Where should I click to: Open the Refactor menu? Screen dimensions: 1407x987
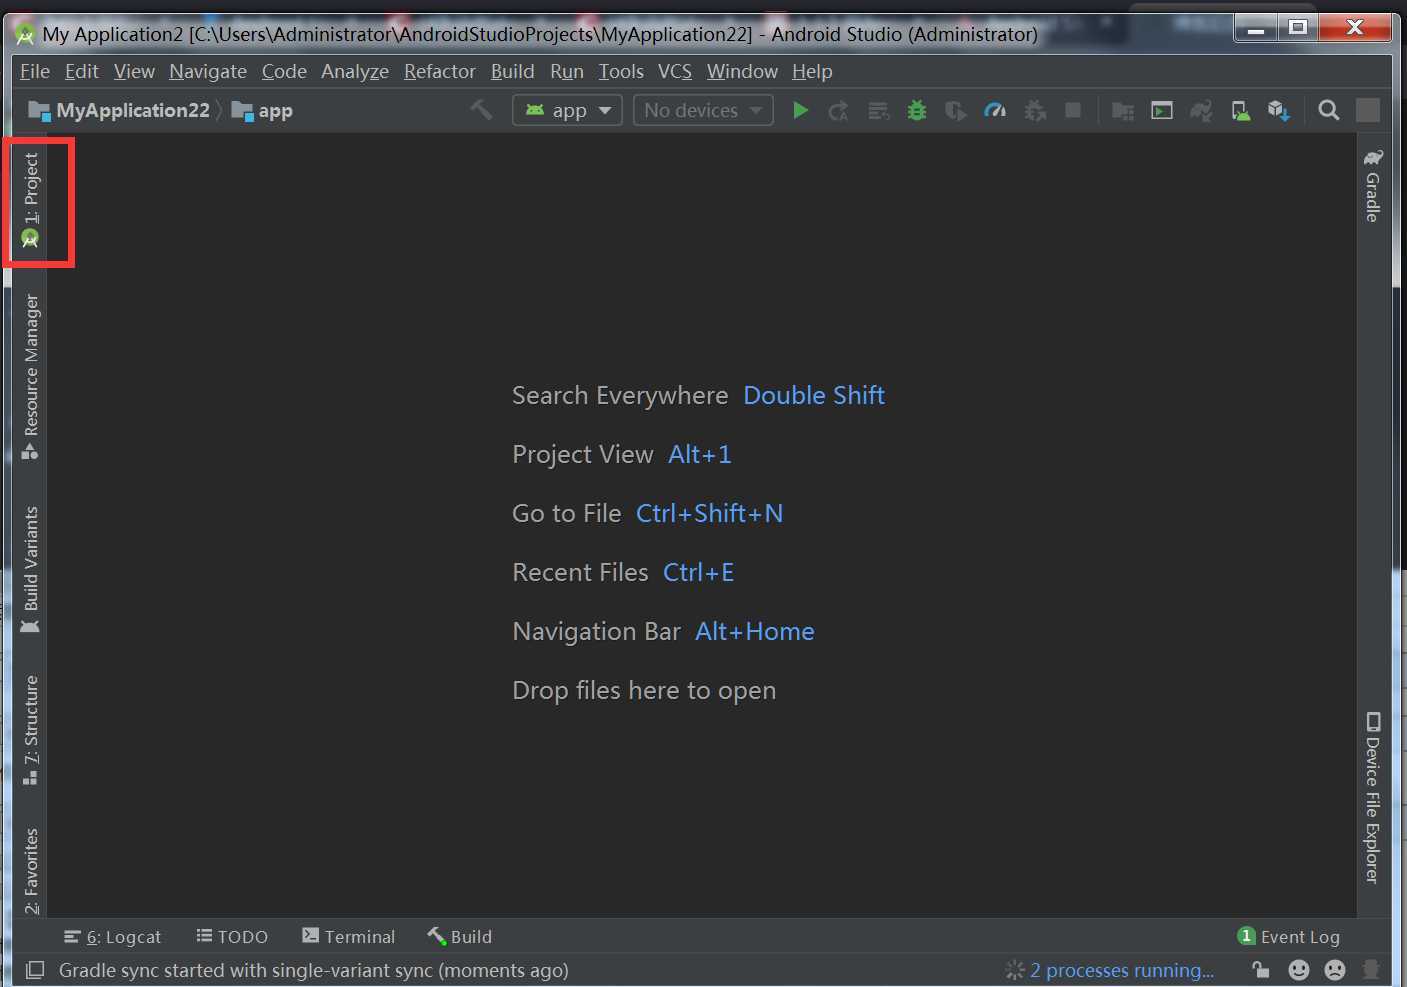tap(440, 71)
